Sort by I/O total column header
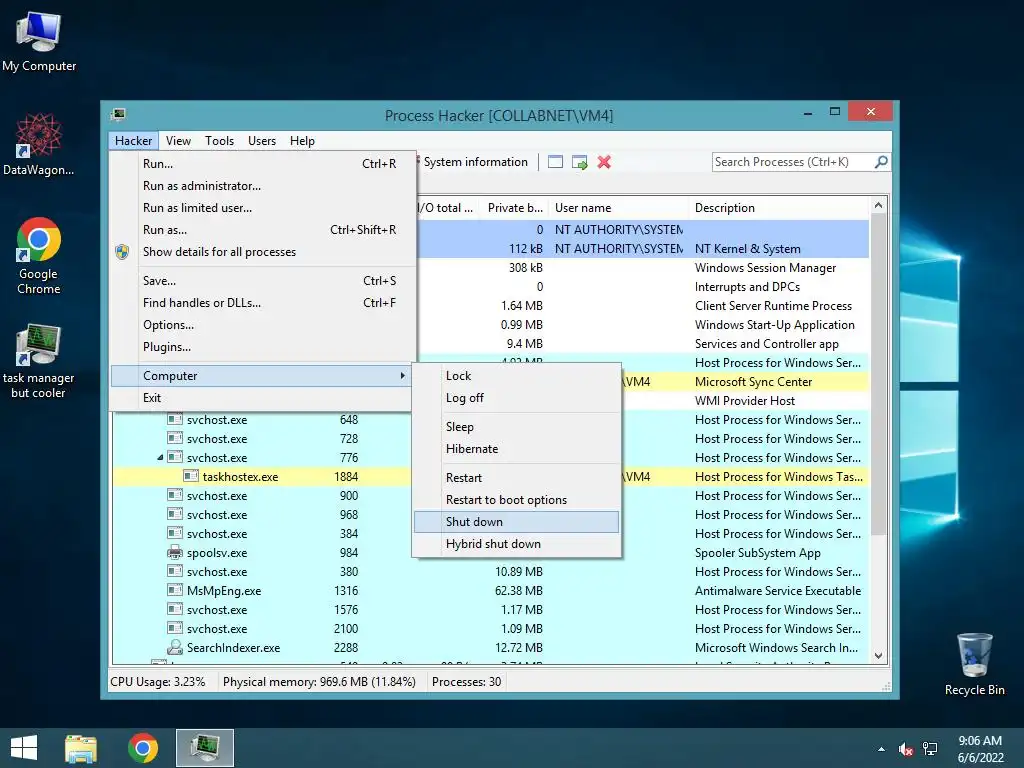Image resolution: width=1024 pixels, height=768 pixels. (x=447, y=208)
